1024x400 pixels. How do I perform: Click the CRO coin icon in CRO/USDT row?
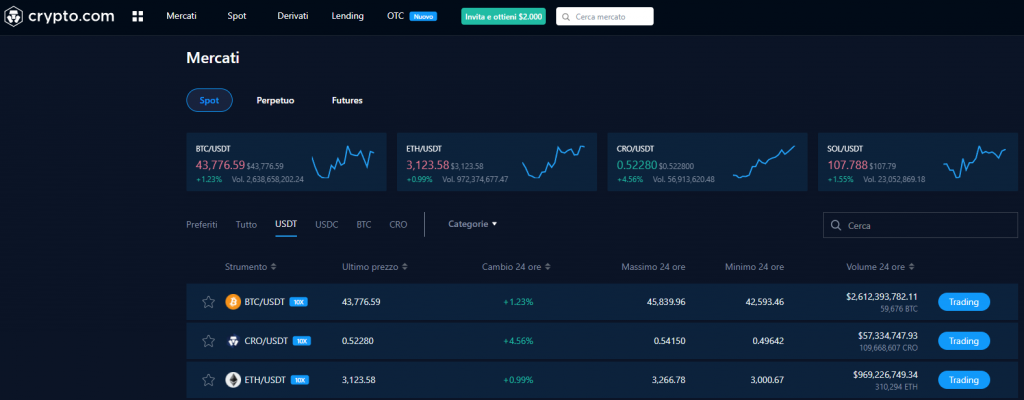tap(233, 341)
